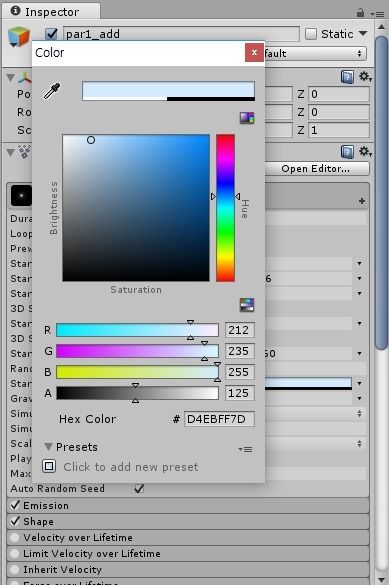Collapse the Presets section
Viewport: 389px width, 585px height.
[48, 447]
